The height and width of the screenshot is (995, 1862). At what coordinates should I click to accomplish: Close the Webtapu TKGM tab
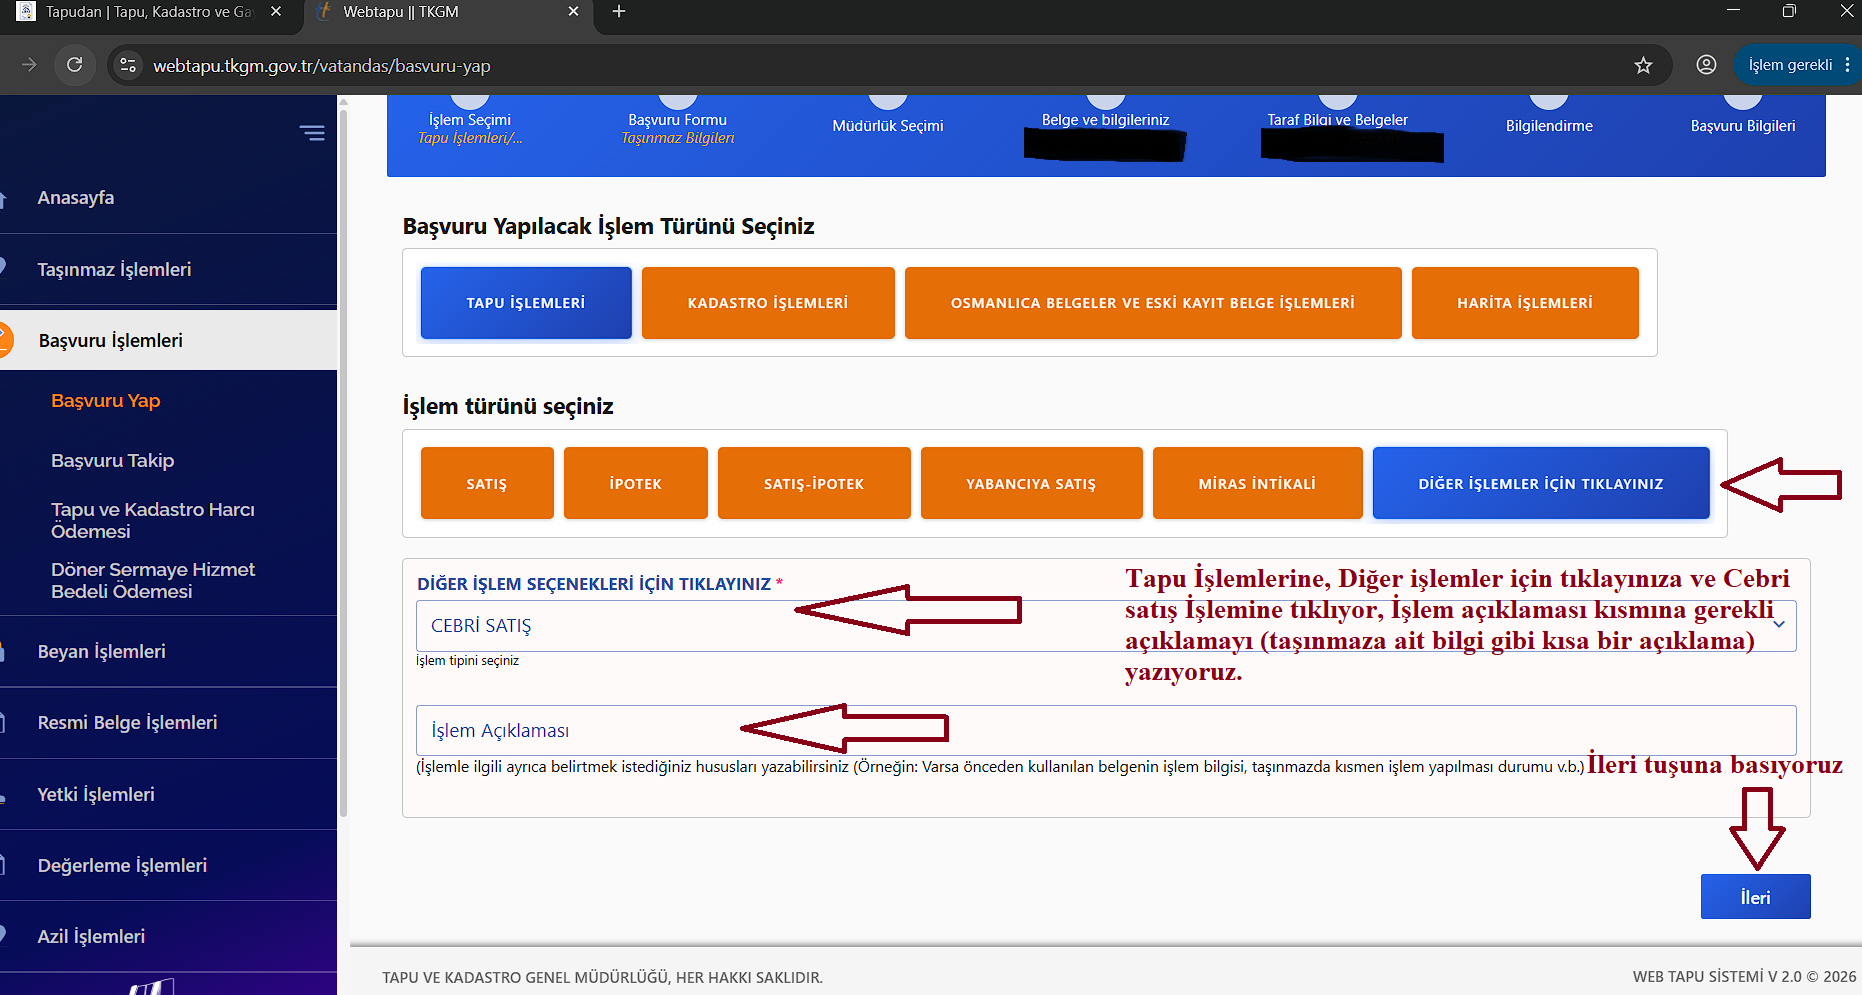(x=573, y=12)
